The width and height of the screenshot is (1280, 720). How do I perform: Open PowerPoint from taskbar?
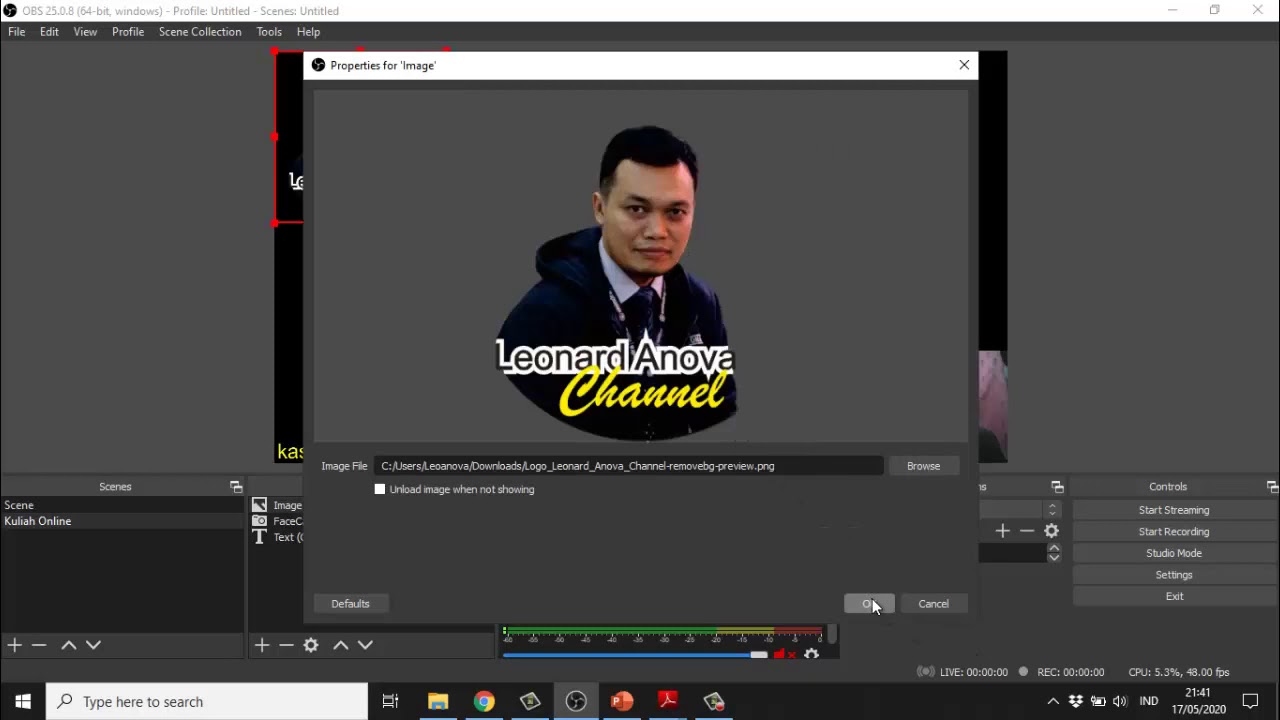point(622,701)
